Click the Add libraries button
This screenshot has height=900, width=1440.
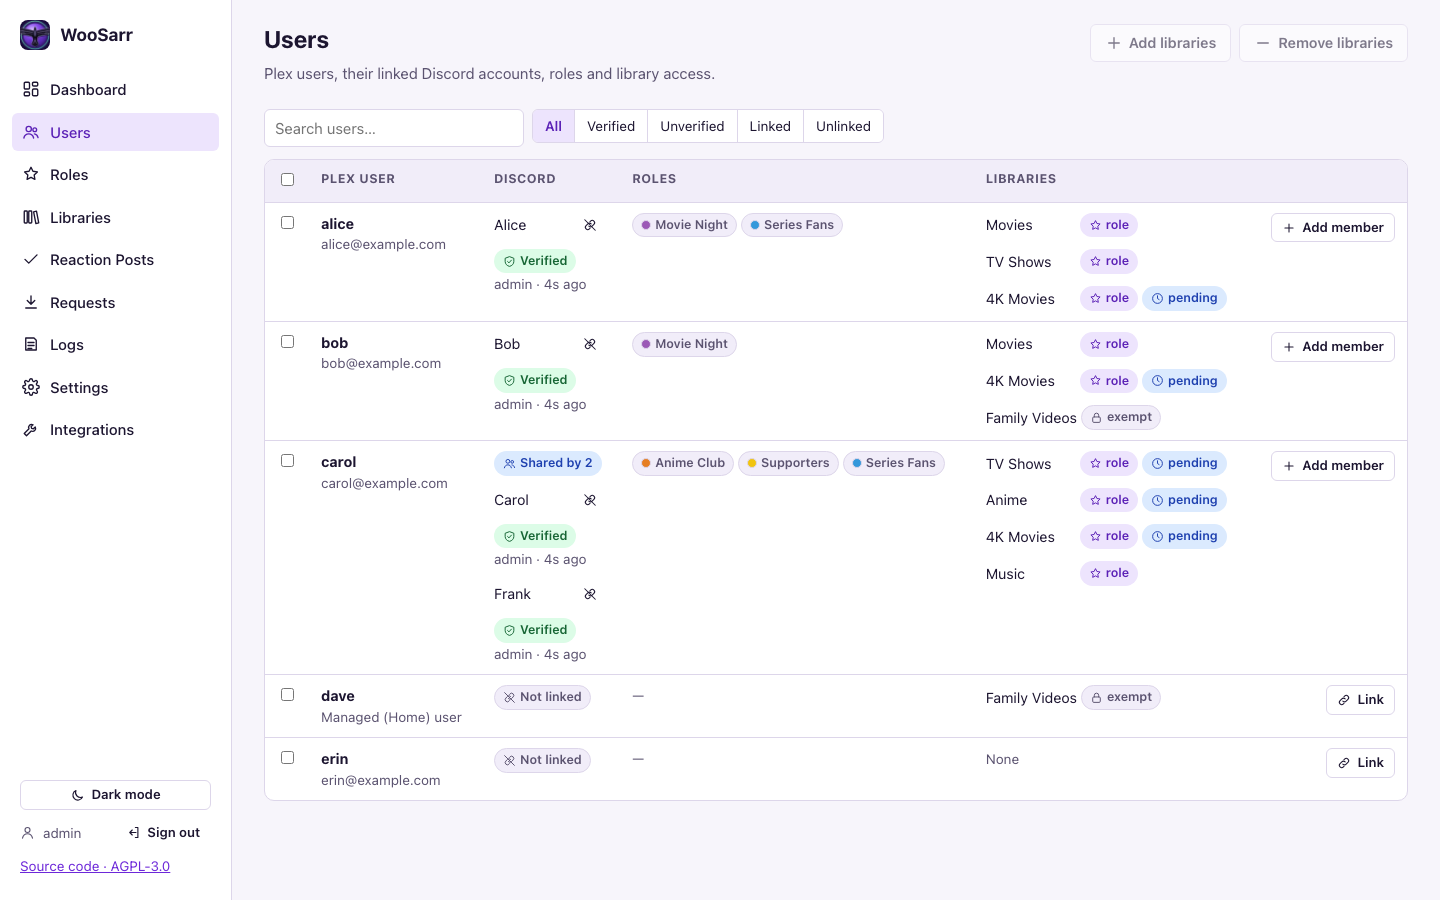[1160, 43]
